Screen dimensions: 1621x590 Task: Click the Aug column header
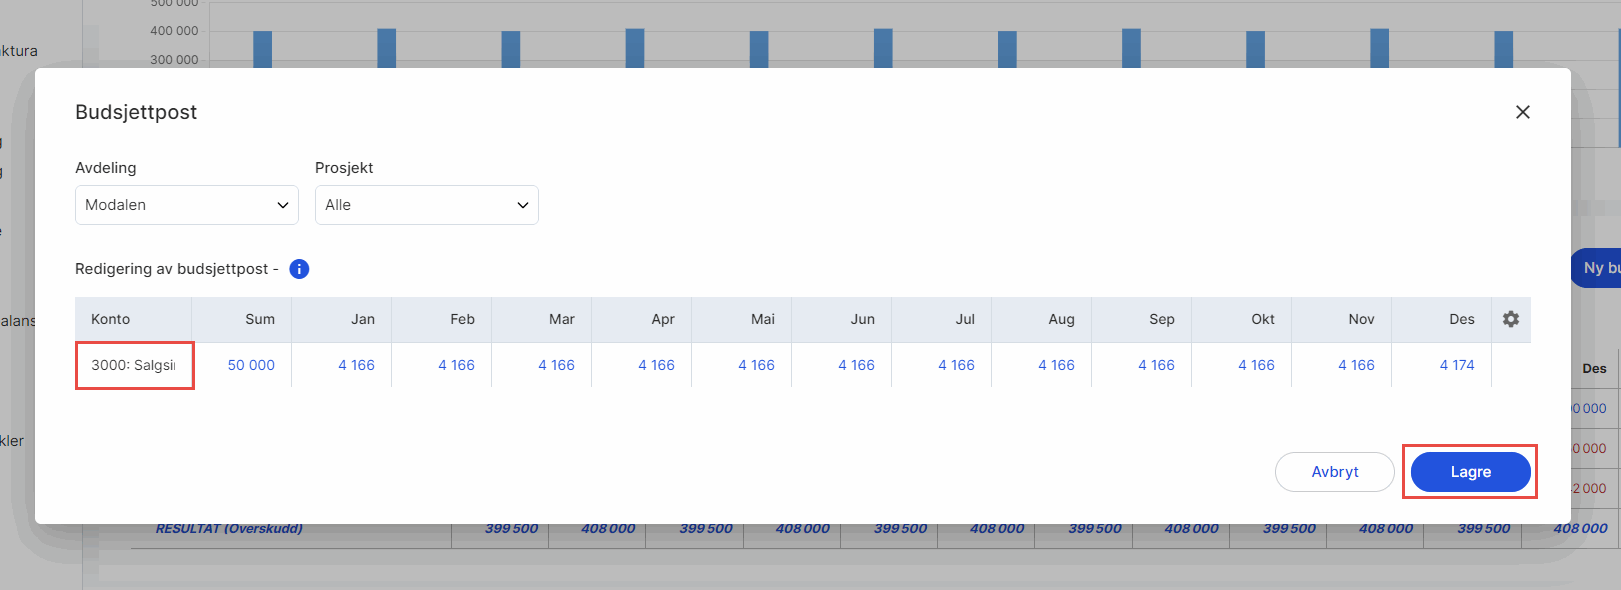pos(1061,319)
